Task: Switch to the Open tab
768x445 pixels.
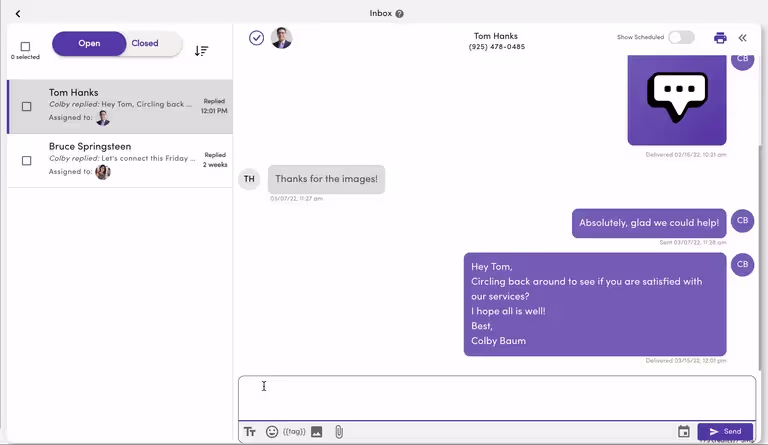Action: (x=89, y=44)
